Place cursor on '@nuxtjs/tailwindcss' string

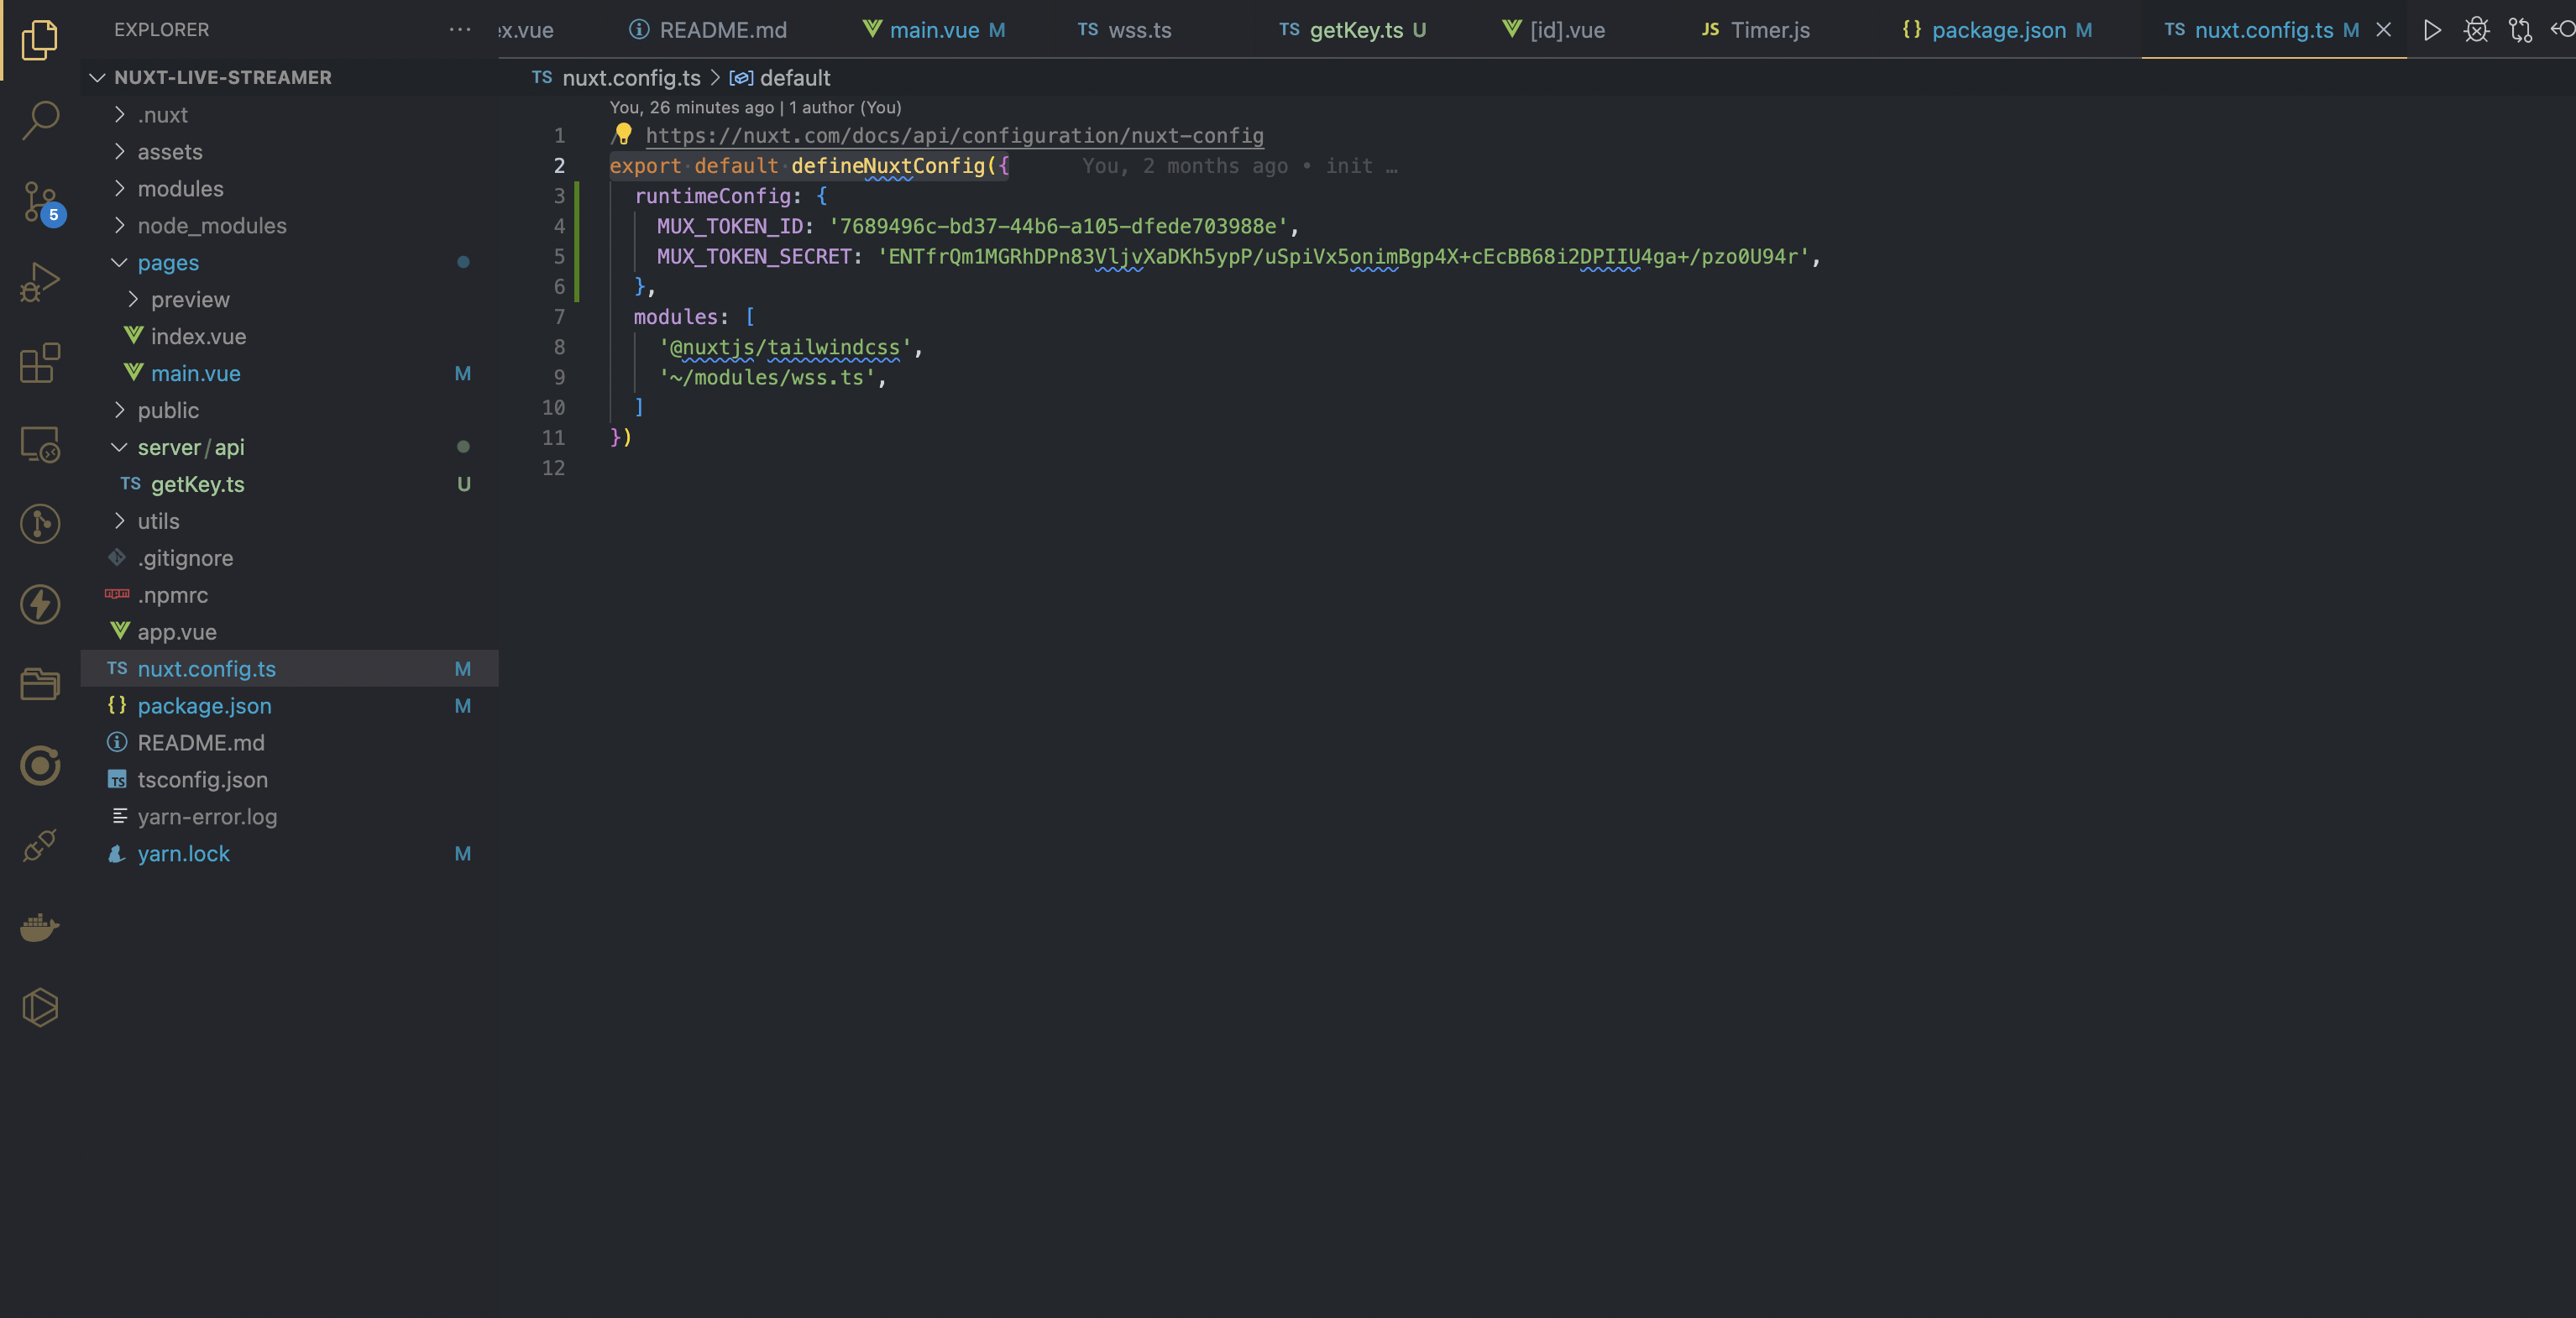[785, 348]
